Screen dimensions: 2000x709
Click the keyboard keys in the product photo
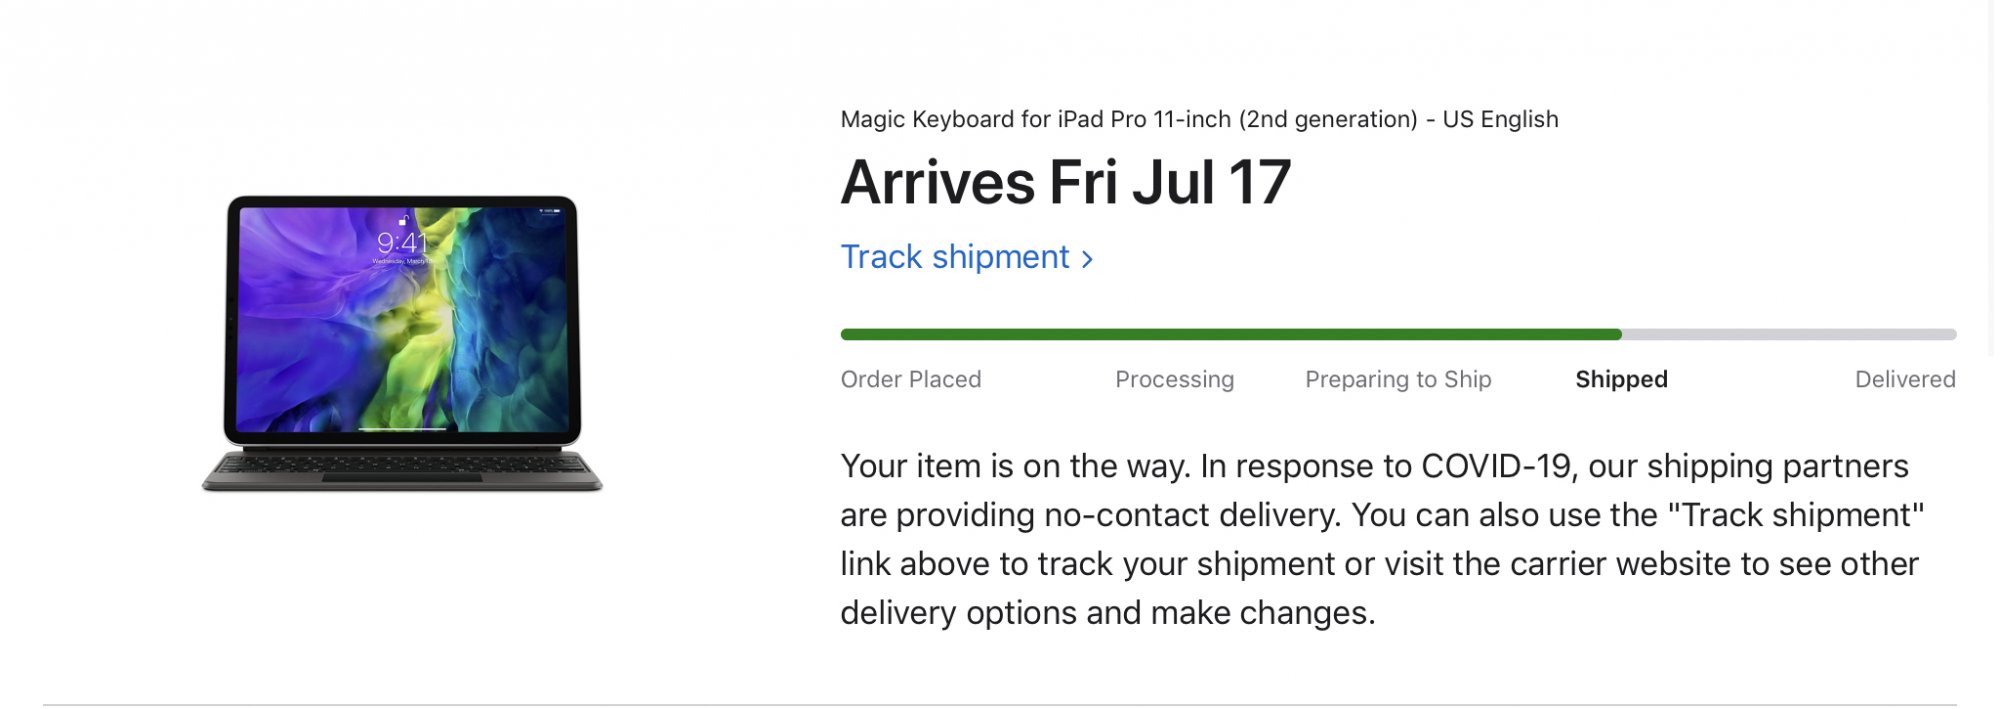tap(402, 463)
